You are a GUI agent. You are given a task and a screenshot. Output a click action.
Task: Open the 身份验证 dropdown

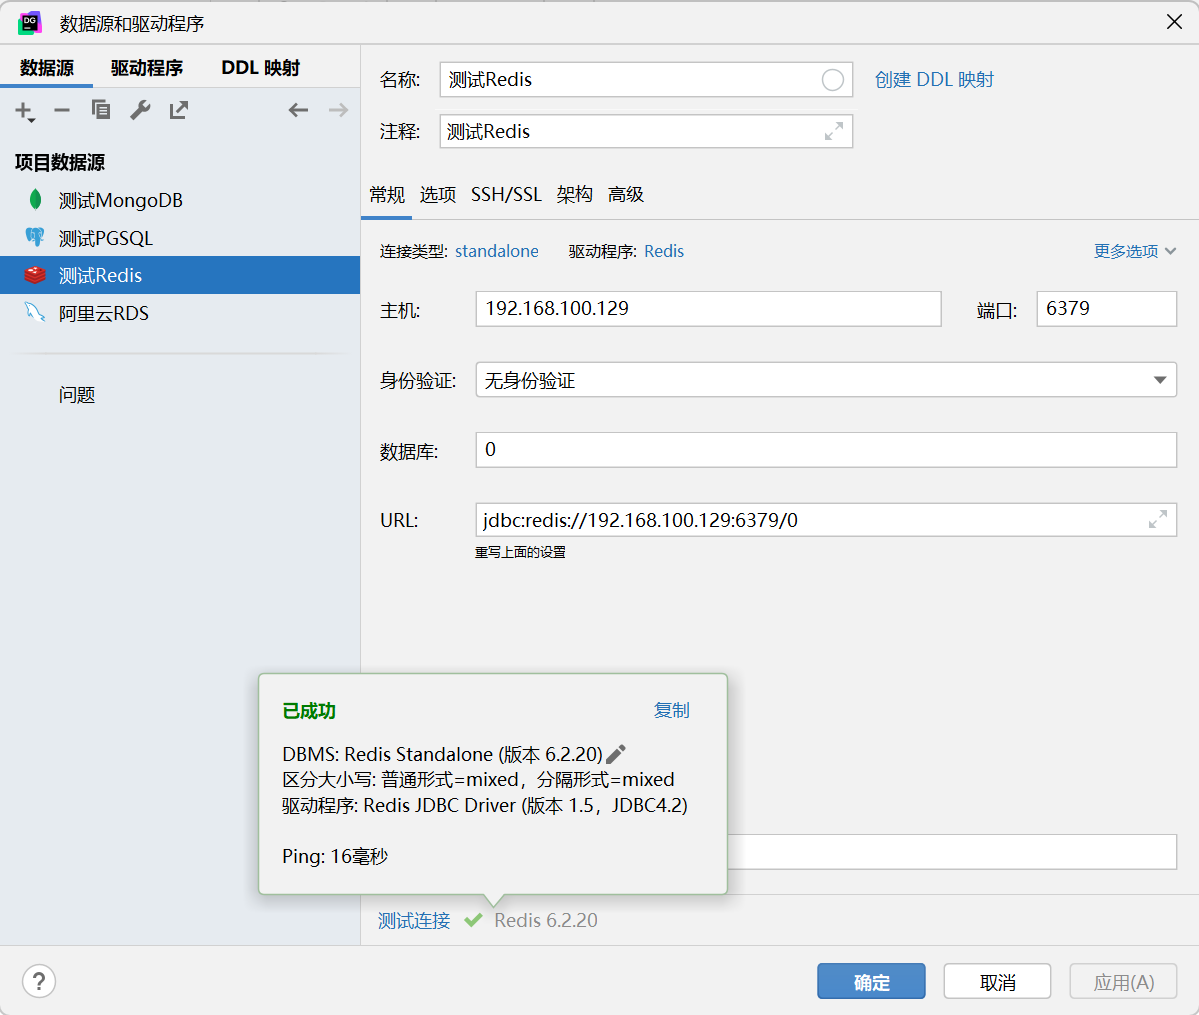[826, 380]
